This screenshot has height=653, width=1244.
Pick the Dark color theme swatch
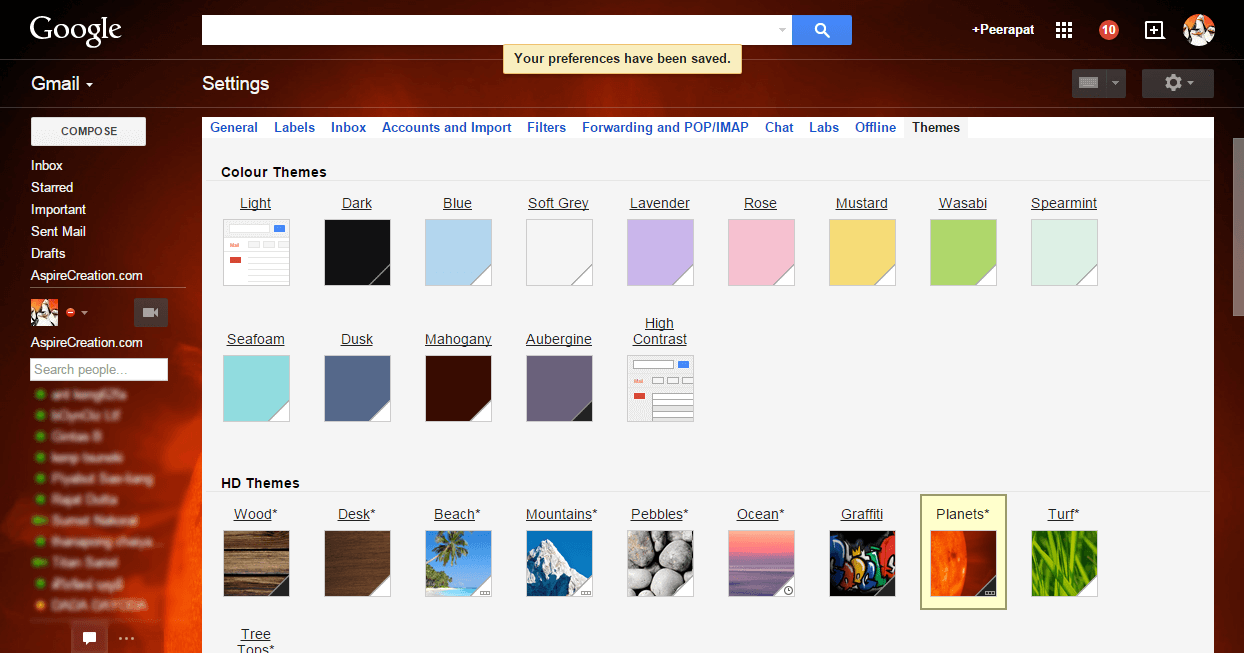pos(357,252)
